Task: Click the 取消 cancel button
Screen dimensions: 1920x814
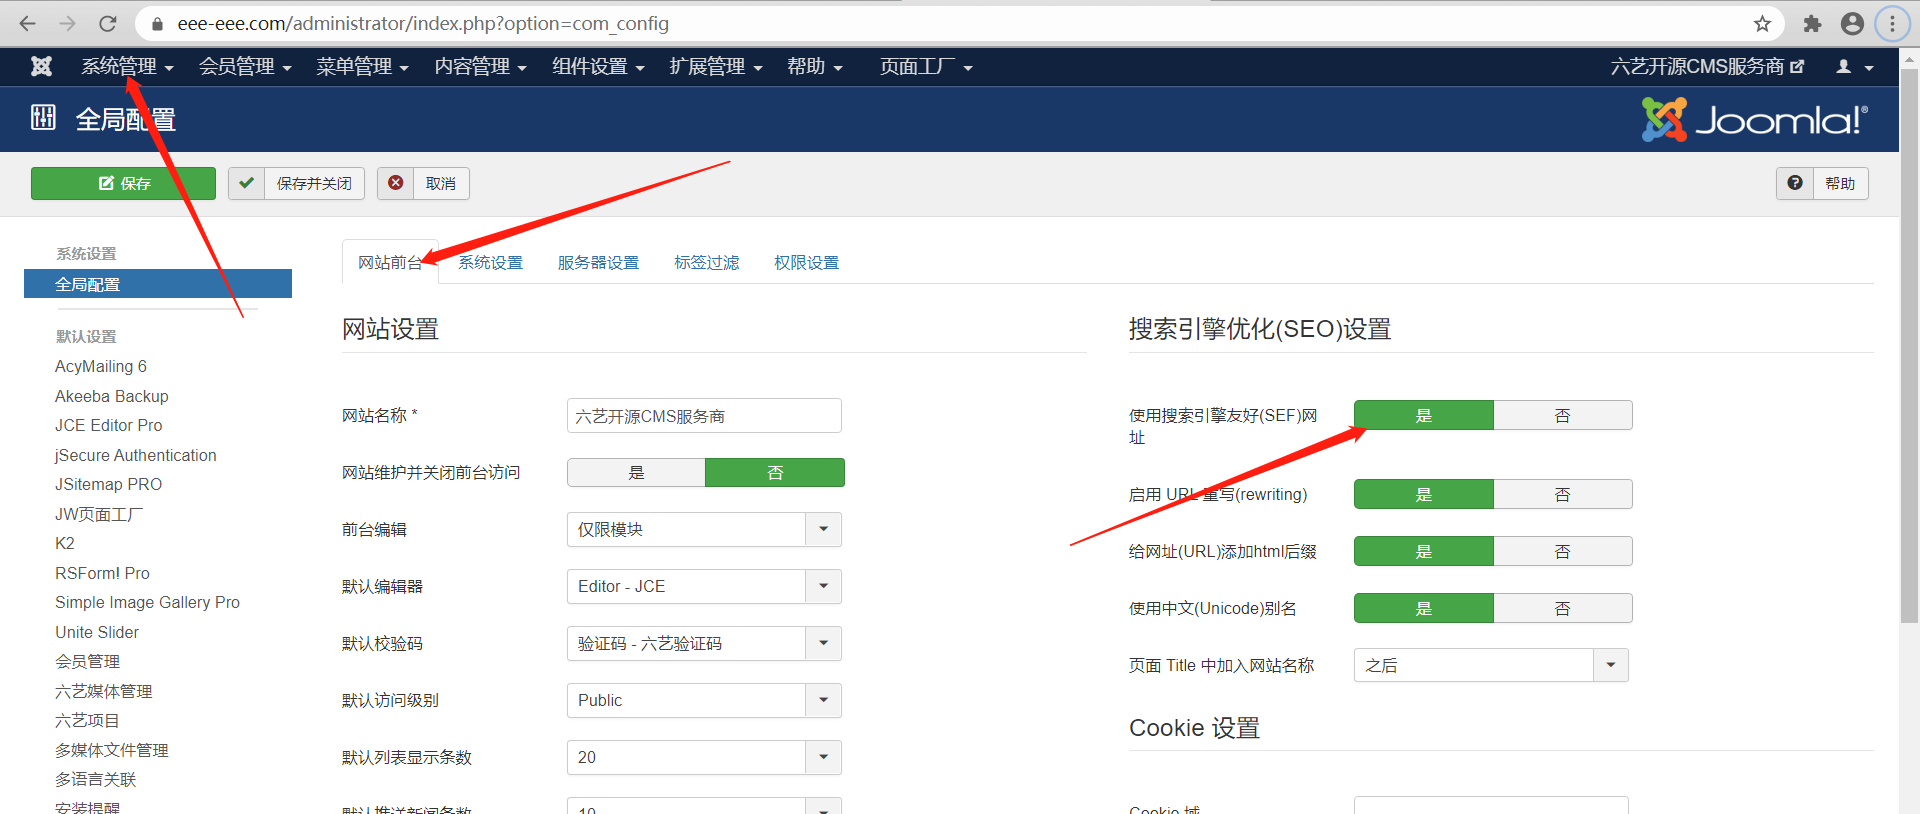Action: 423,183
